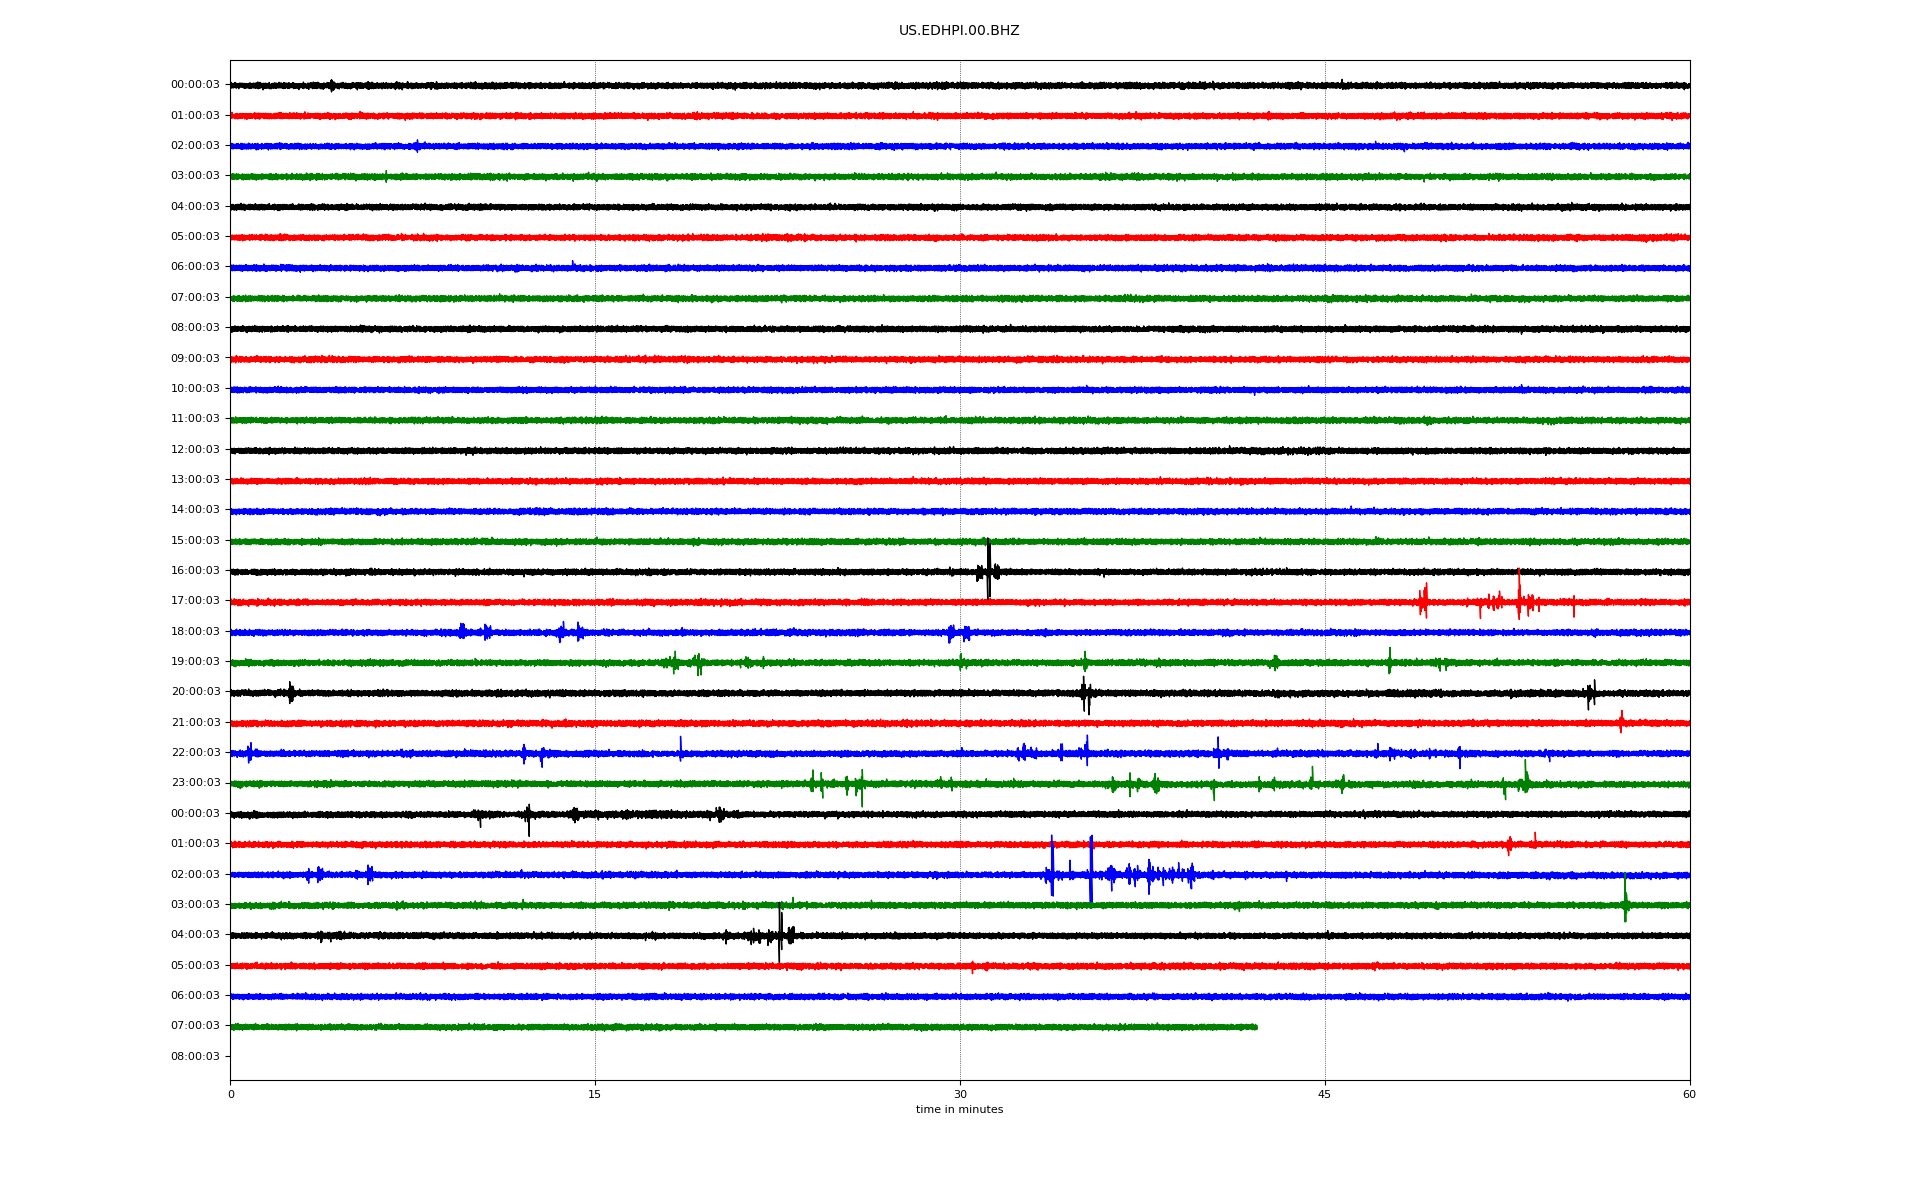Select the 17:00:03 row label
The height and width of the screenshot is (1200, 1920).
195,601
